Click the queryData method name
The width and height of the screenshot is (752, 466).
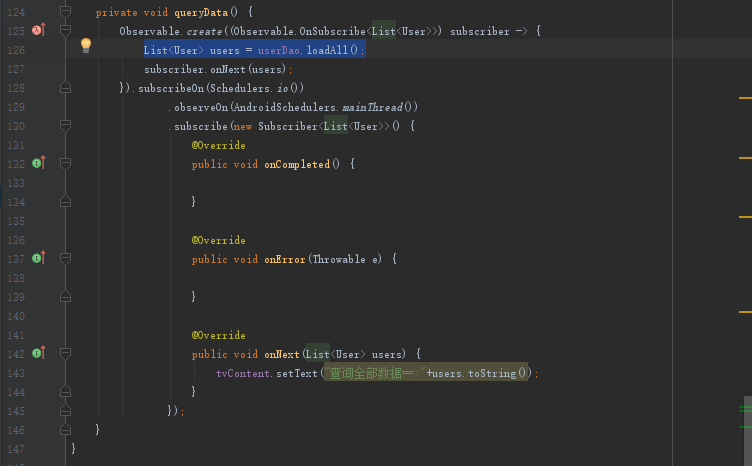(201, 12)
